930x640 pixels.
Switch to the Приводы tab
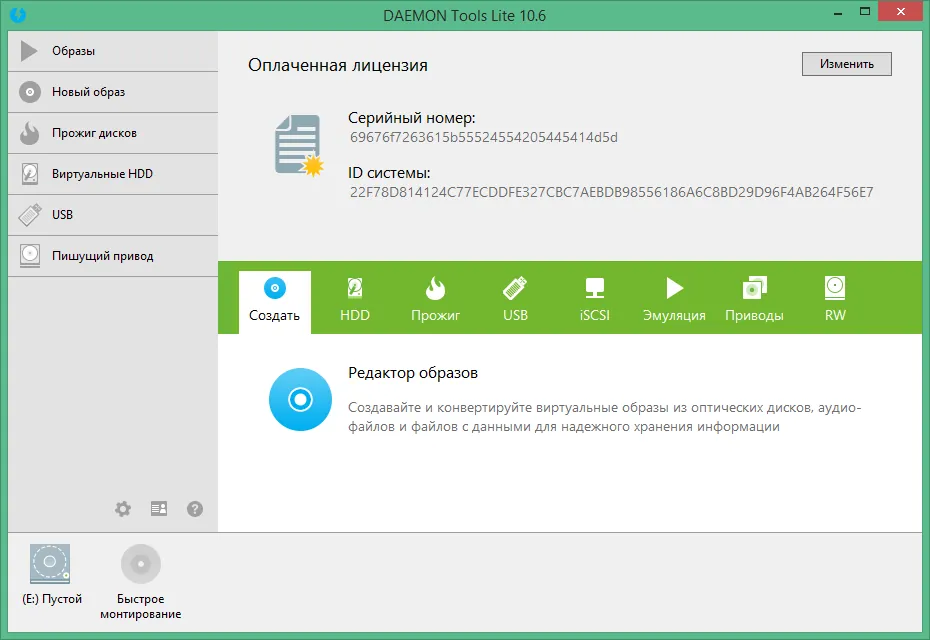[x=754, y=300]
